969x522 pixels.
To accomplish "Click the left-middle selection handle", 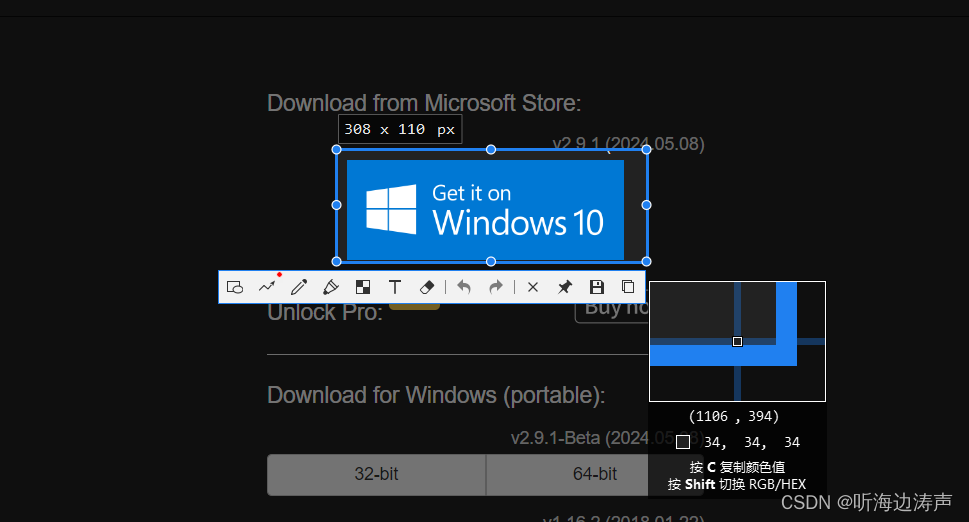I will [336, 205].
